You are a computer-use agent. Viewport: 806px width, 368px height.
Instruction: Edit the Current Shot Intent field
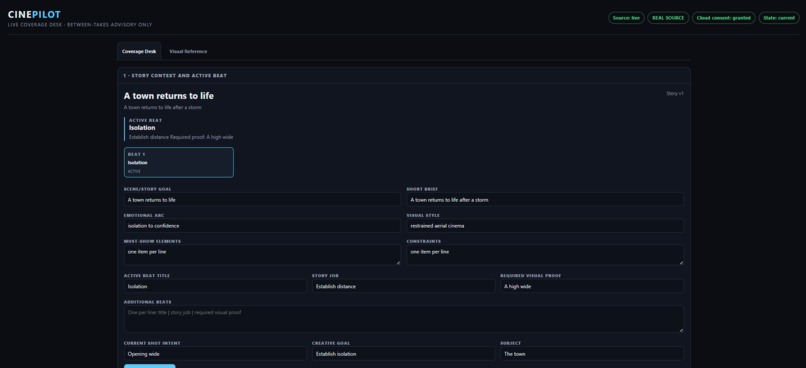click(215, 354)
